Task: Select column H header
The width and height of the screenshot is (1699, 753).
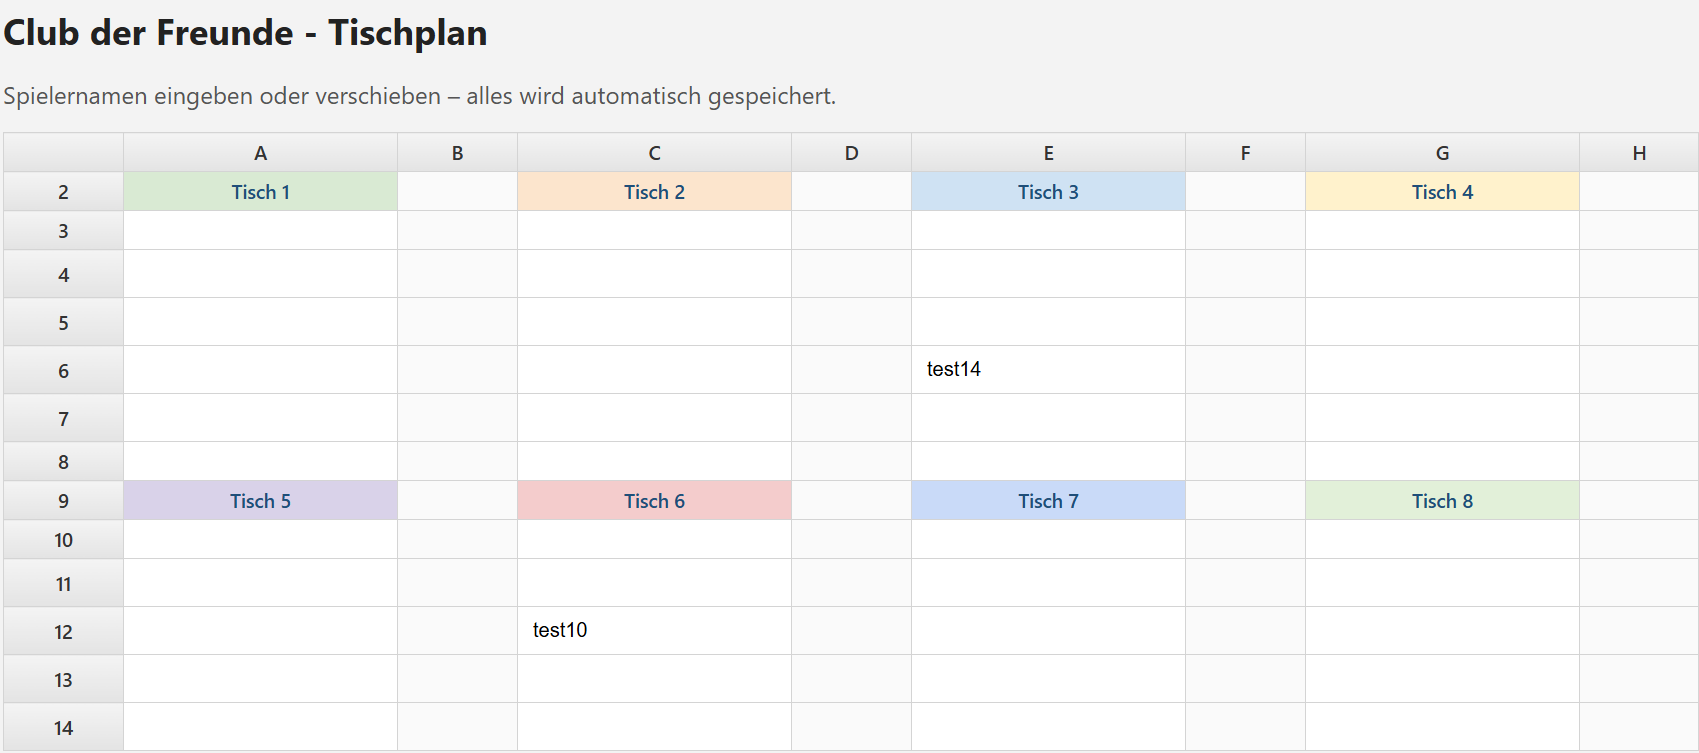Action: click(1639, 152)
